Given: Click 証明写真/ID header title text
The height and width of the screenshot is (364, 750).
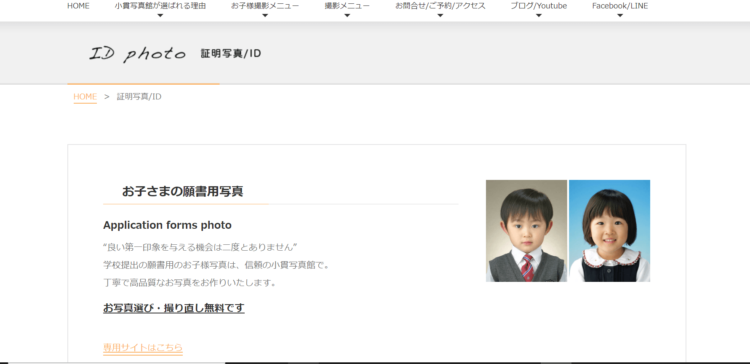Looking at the screenshot, I should [231, 54].
